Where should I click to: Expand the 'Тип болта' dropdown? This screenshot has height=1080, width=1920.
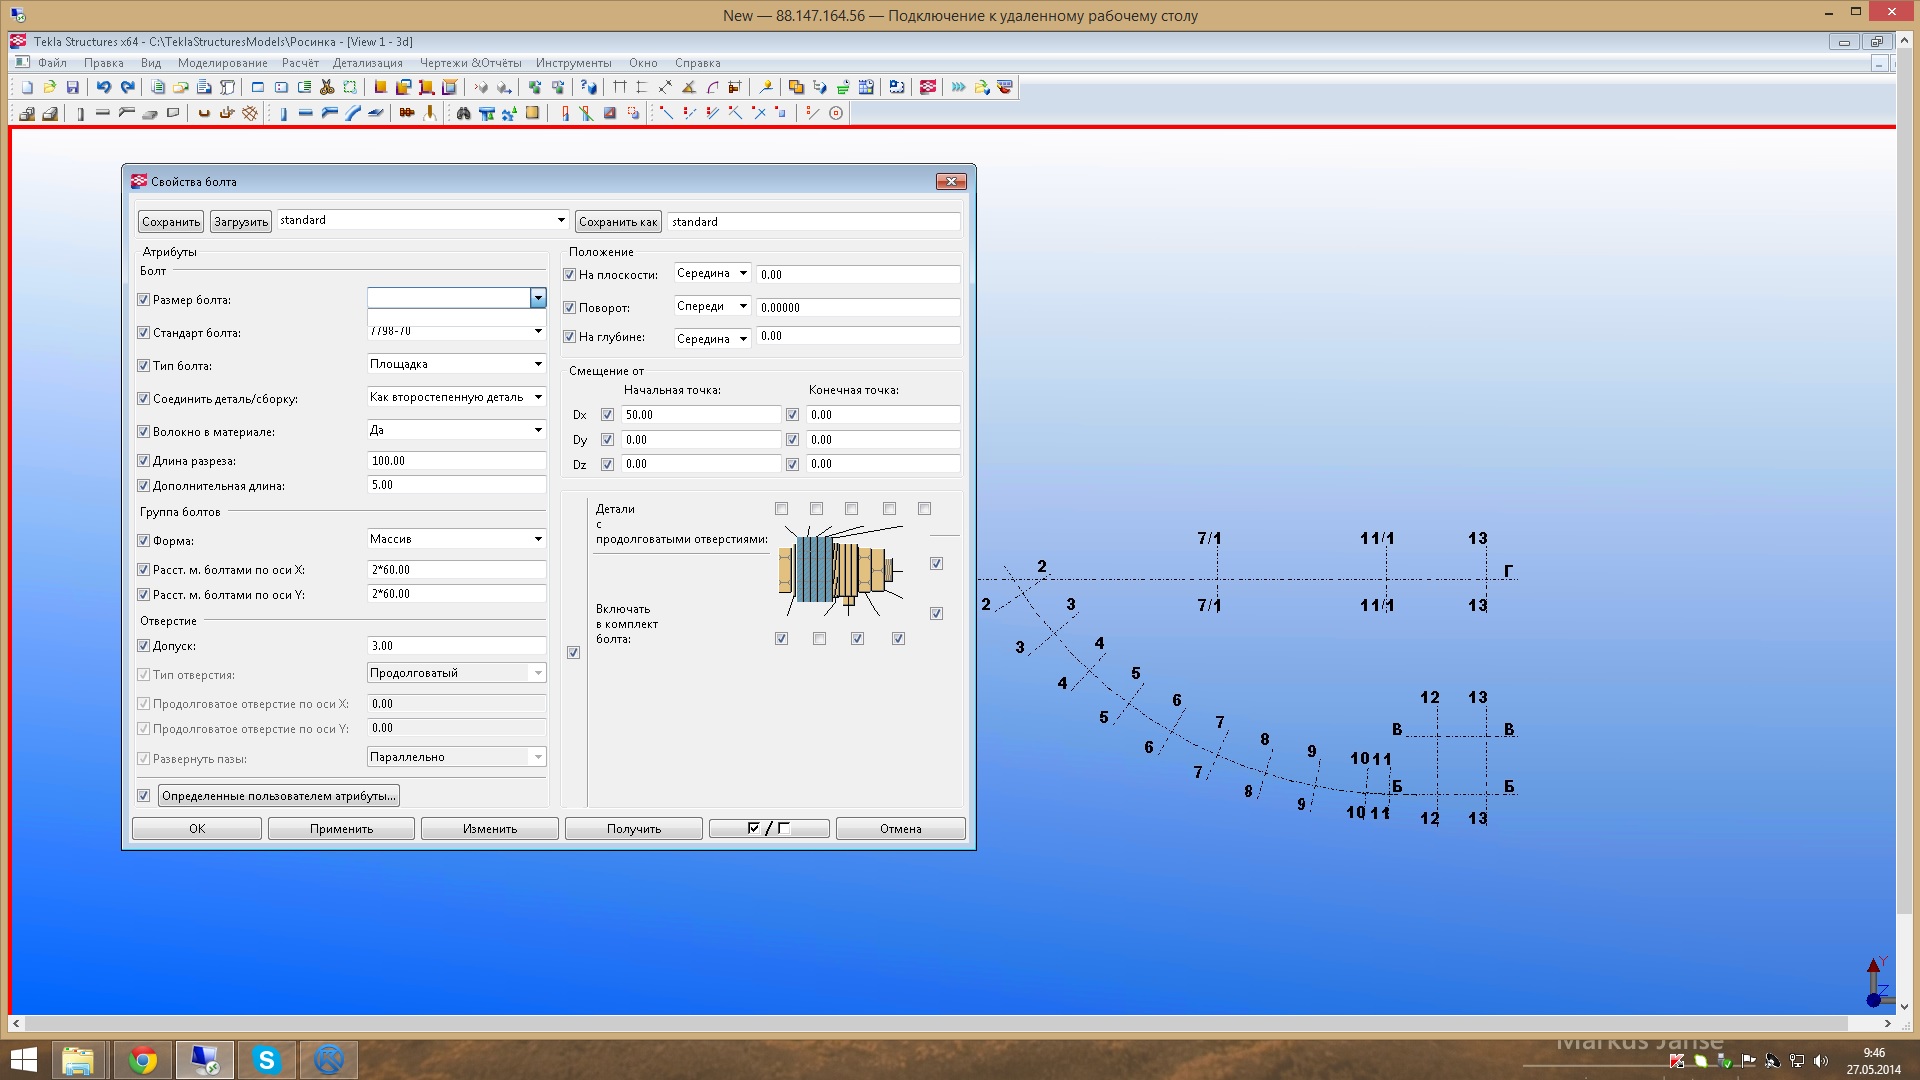coord(538,364)
